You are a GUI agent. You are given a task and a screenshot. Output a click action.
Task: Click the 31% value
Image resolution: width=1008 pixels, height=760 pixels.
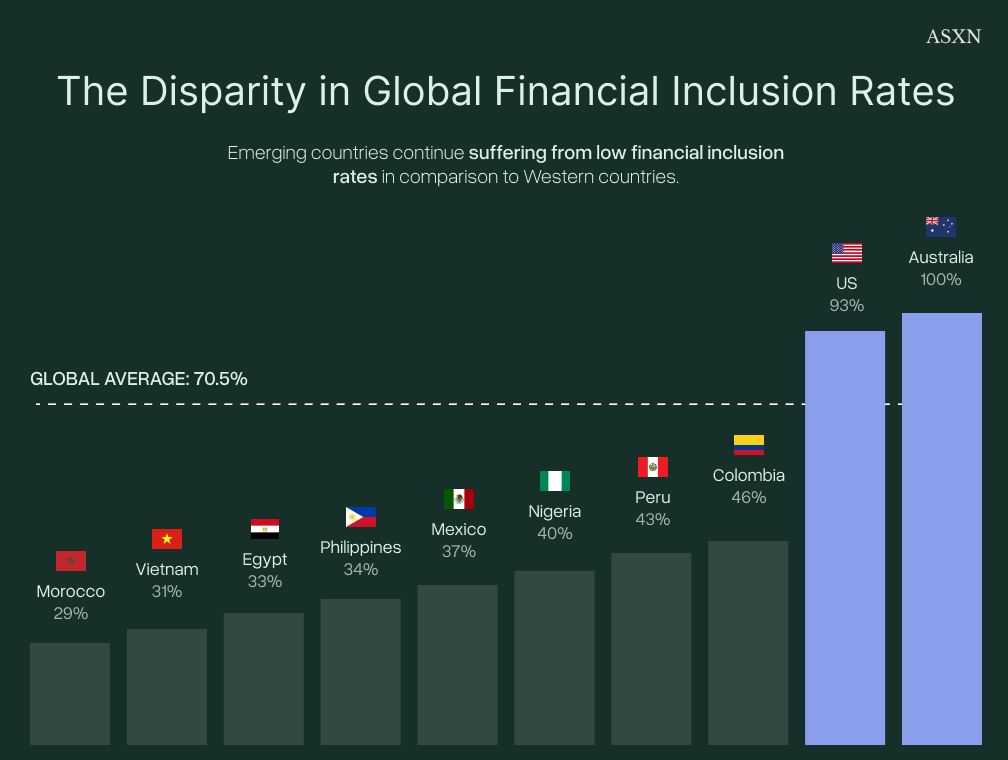pyautogui.click(x=167, y=592)
